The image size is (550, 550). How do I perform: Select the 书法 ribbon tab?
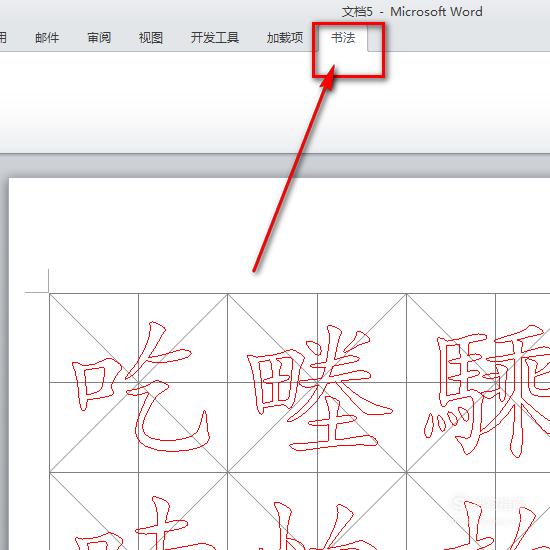[x=343, y=38]
